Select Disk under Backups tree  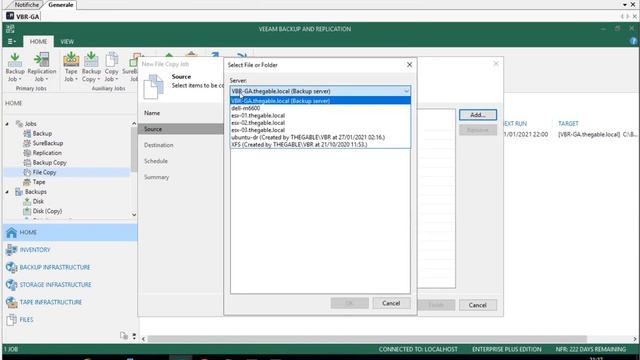pyautogui.click(x=38, y=201)
